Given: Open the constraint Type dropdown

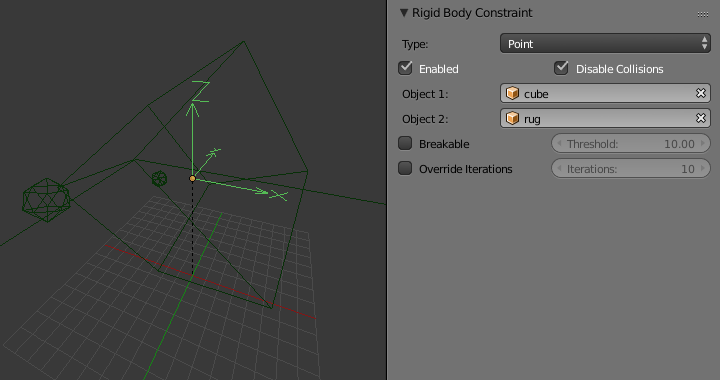Looking at the screenshot, I should tap(605, 44).
